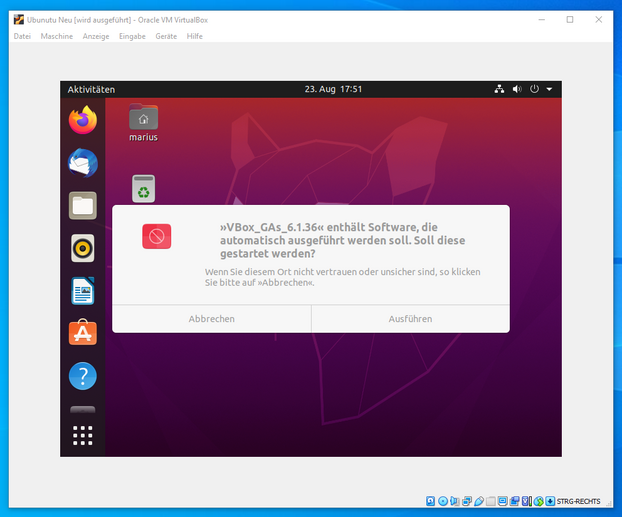This screenshot has height=517, width=622.
Task: Open the marius home folder icon
Action: (x=144, y=118)
